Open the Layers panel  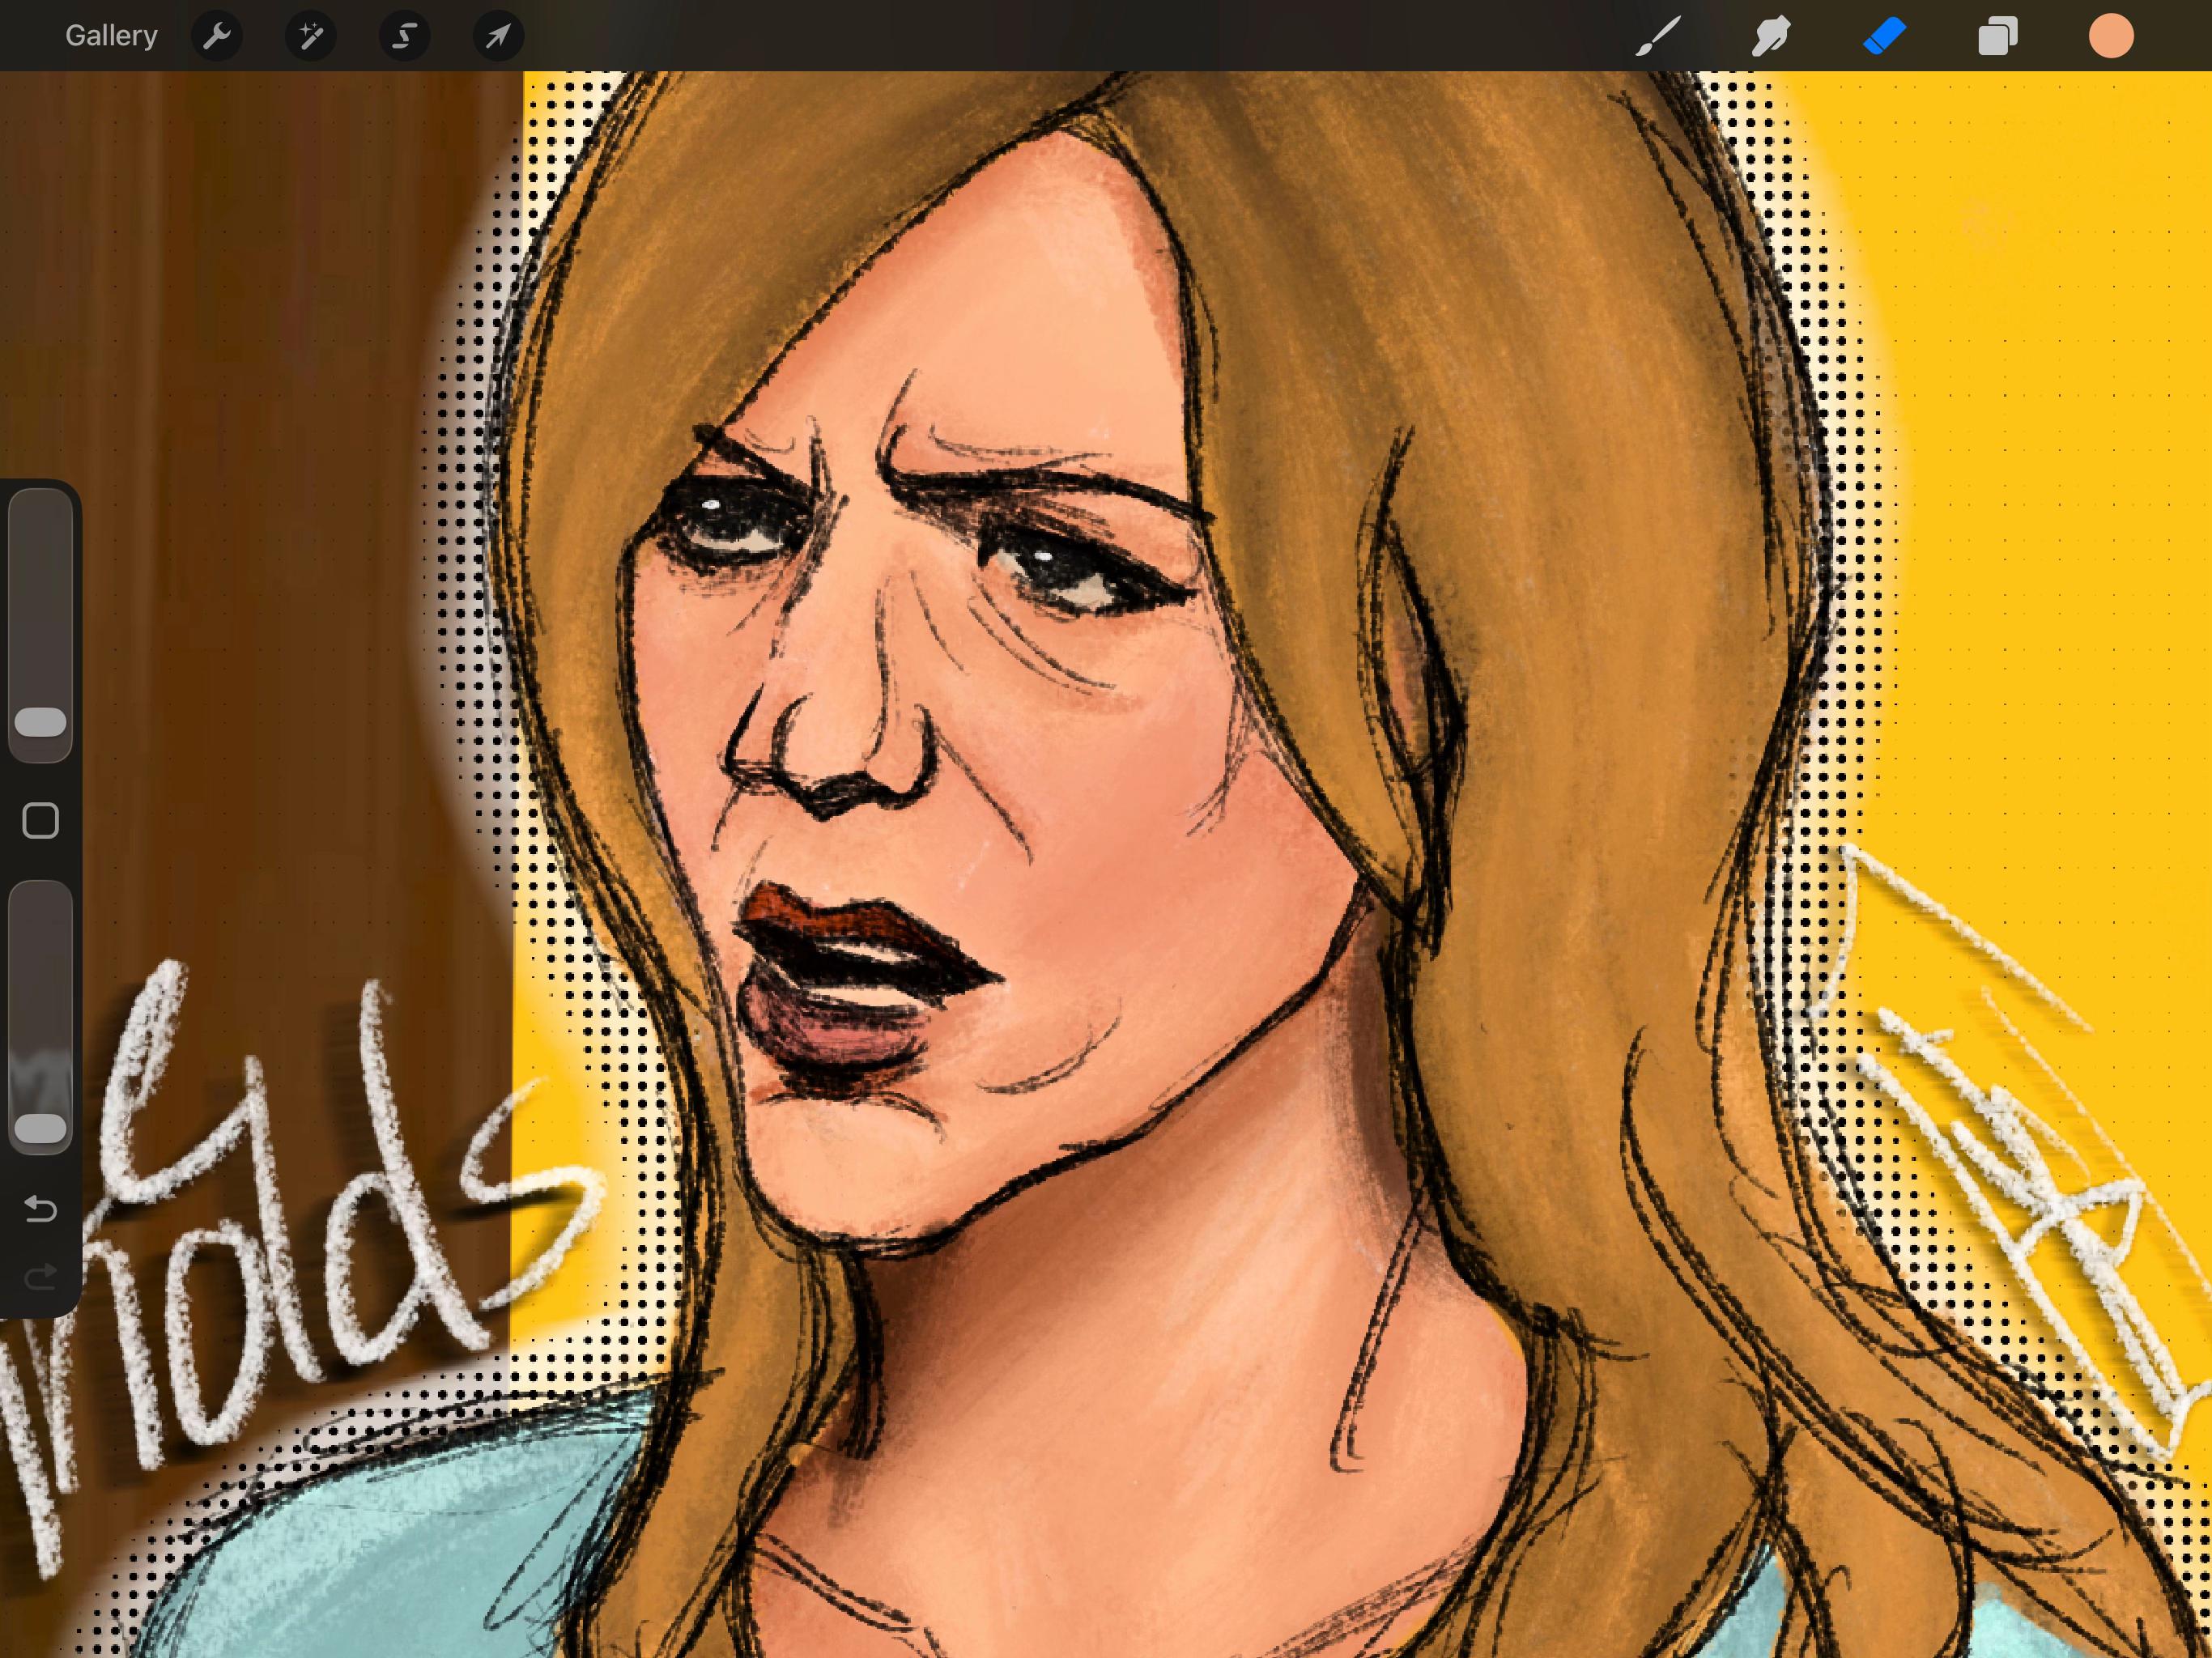coord(1997,36)
